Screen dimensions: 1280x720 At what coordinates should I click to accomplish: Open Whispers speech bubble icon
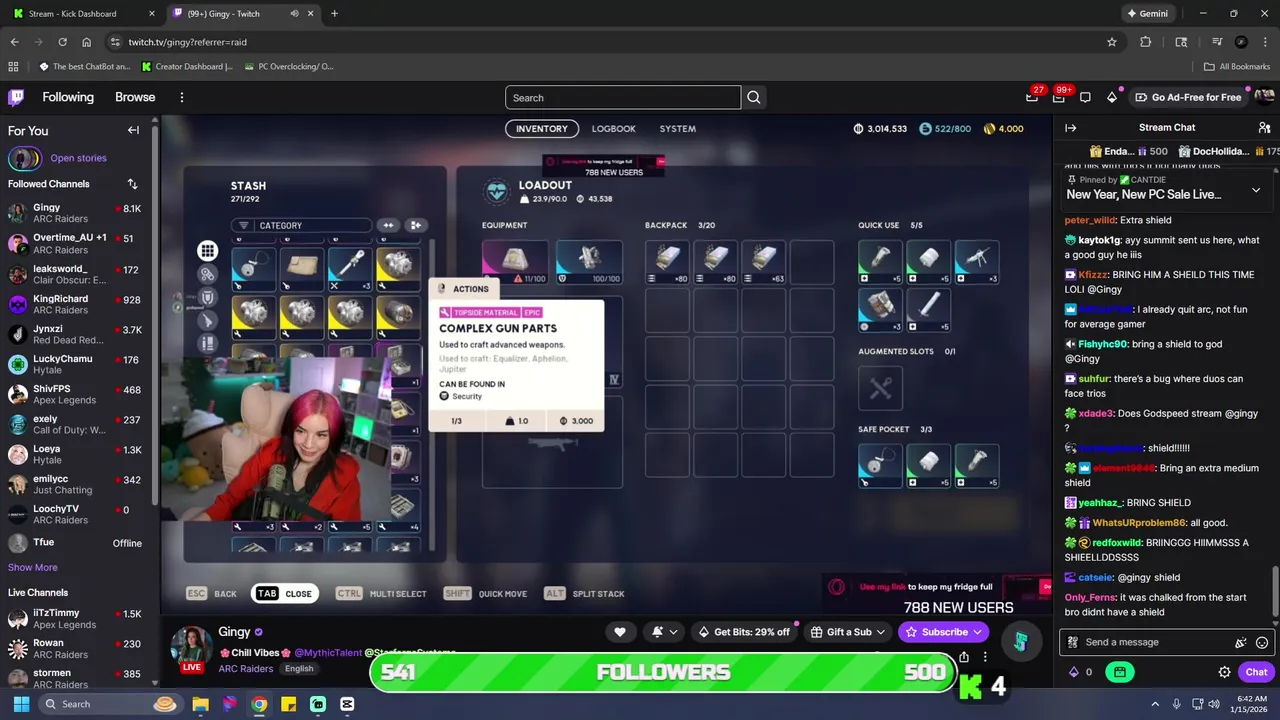click(1085, 97)
